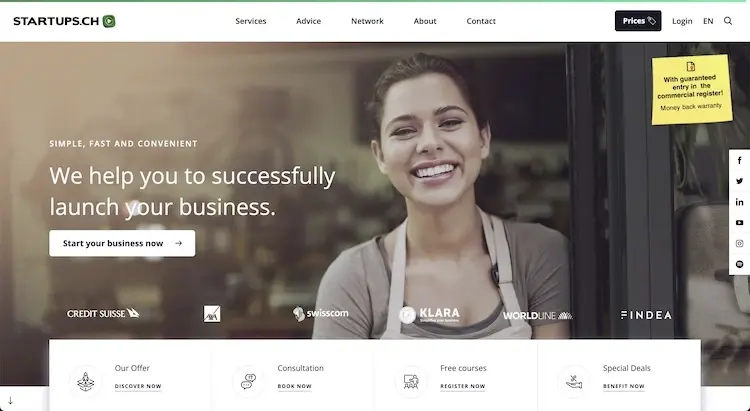
Task: Open the LinkedIn social icon
Action: point(739,202)
